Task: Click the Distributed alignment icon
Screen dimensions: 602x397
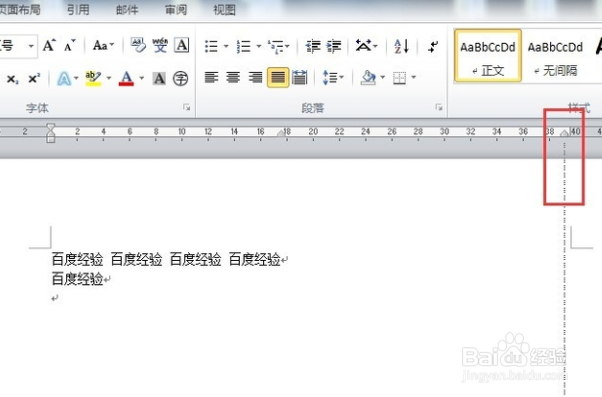Action: click(x=299, y=77)
